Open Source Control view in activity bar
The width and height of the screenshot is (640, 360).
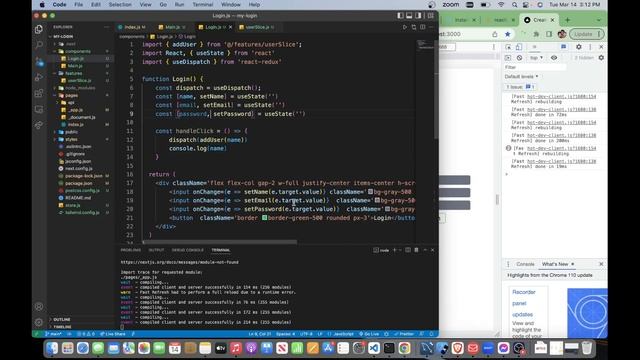(39, 62)
